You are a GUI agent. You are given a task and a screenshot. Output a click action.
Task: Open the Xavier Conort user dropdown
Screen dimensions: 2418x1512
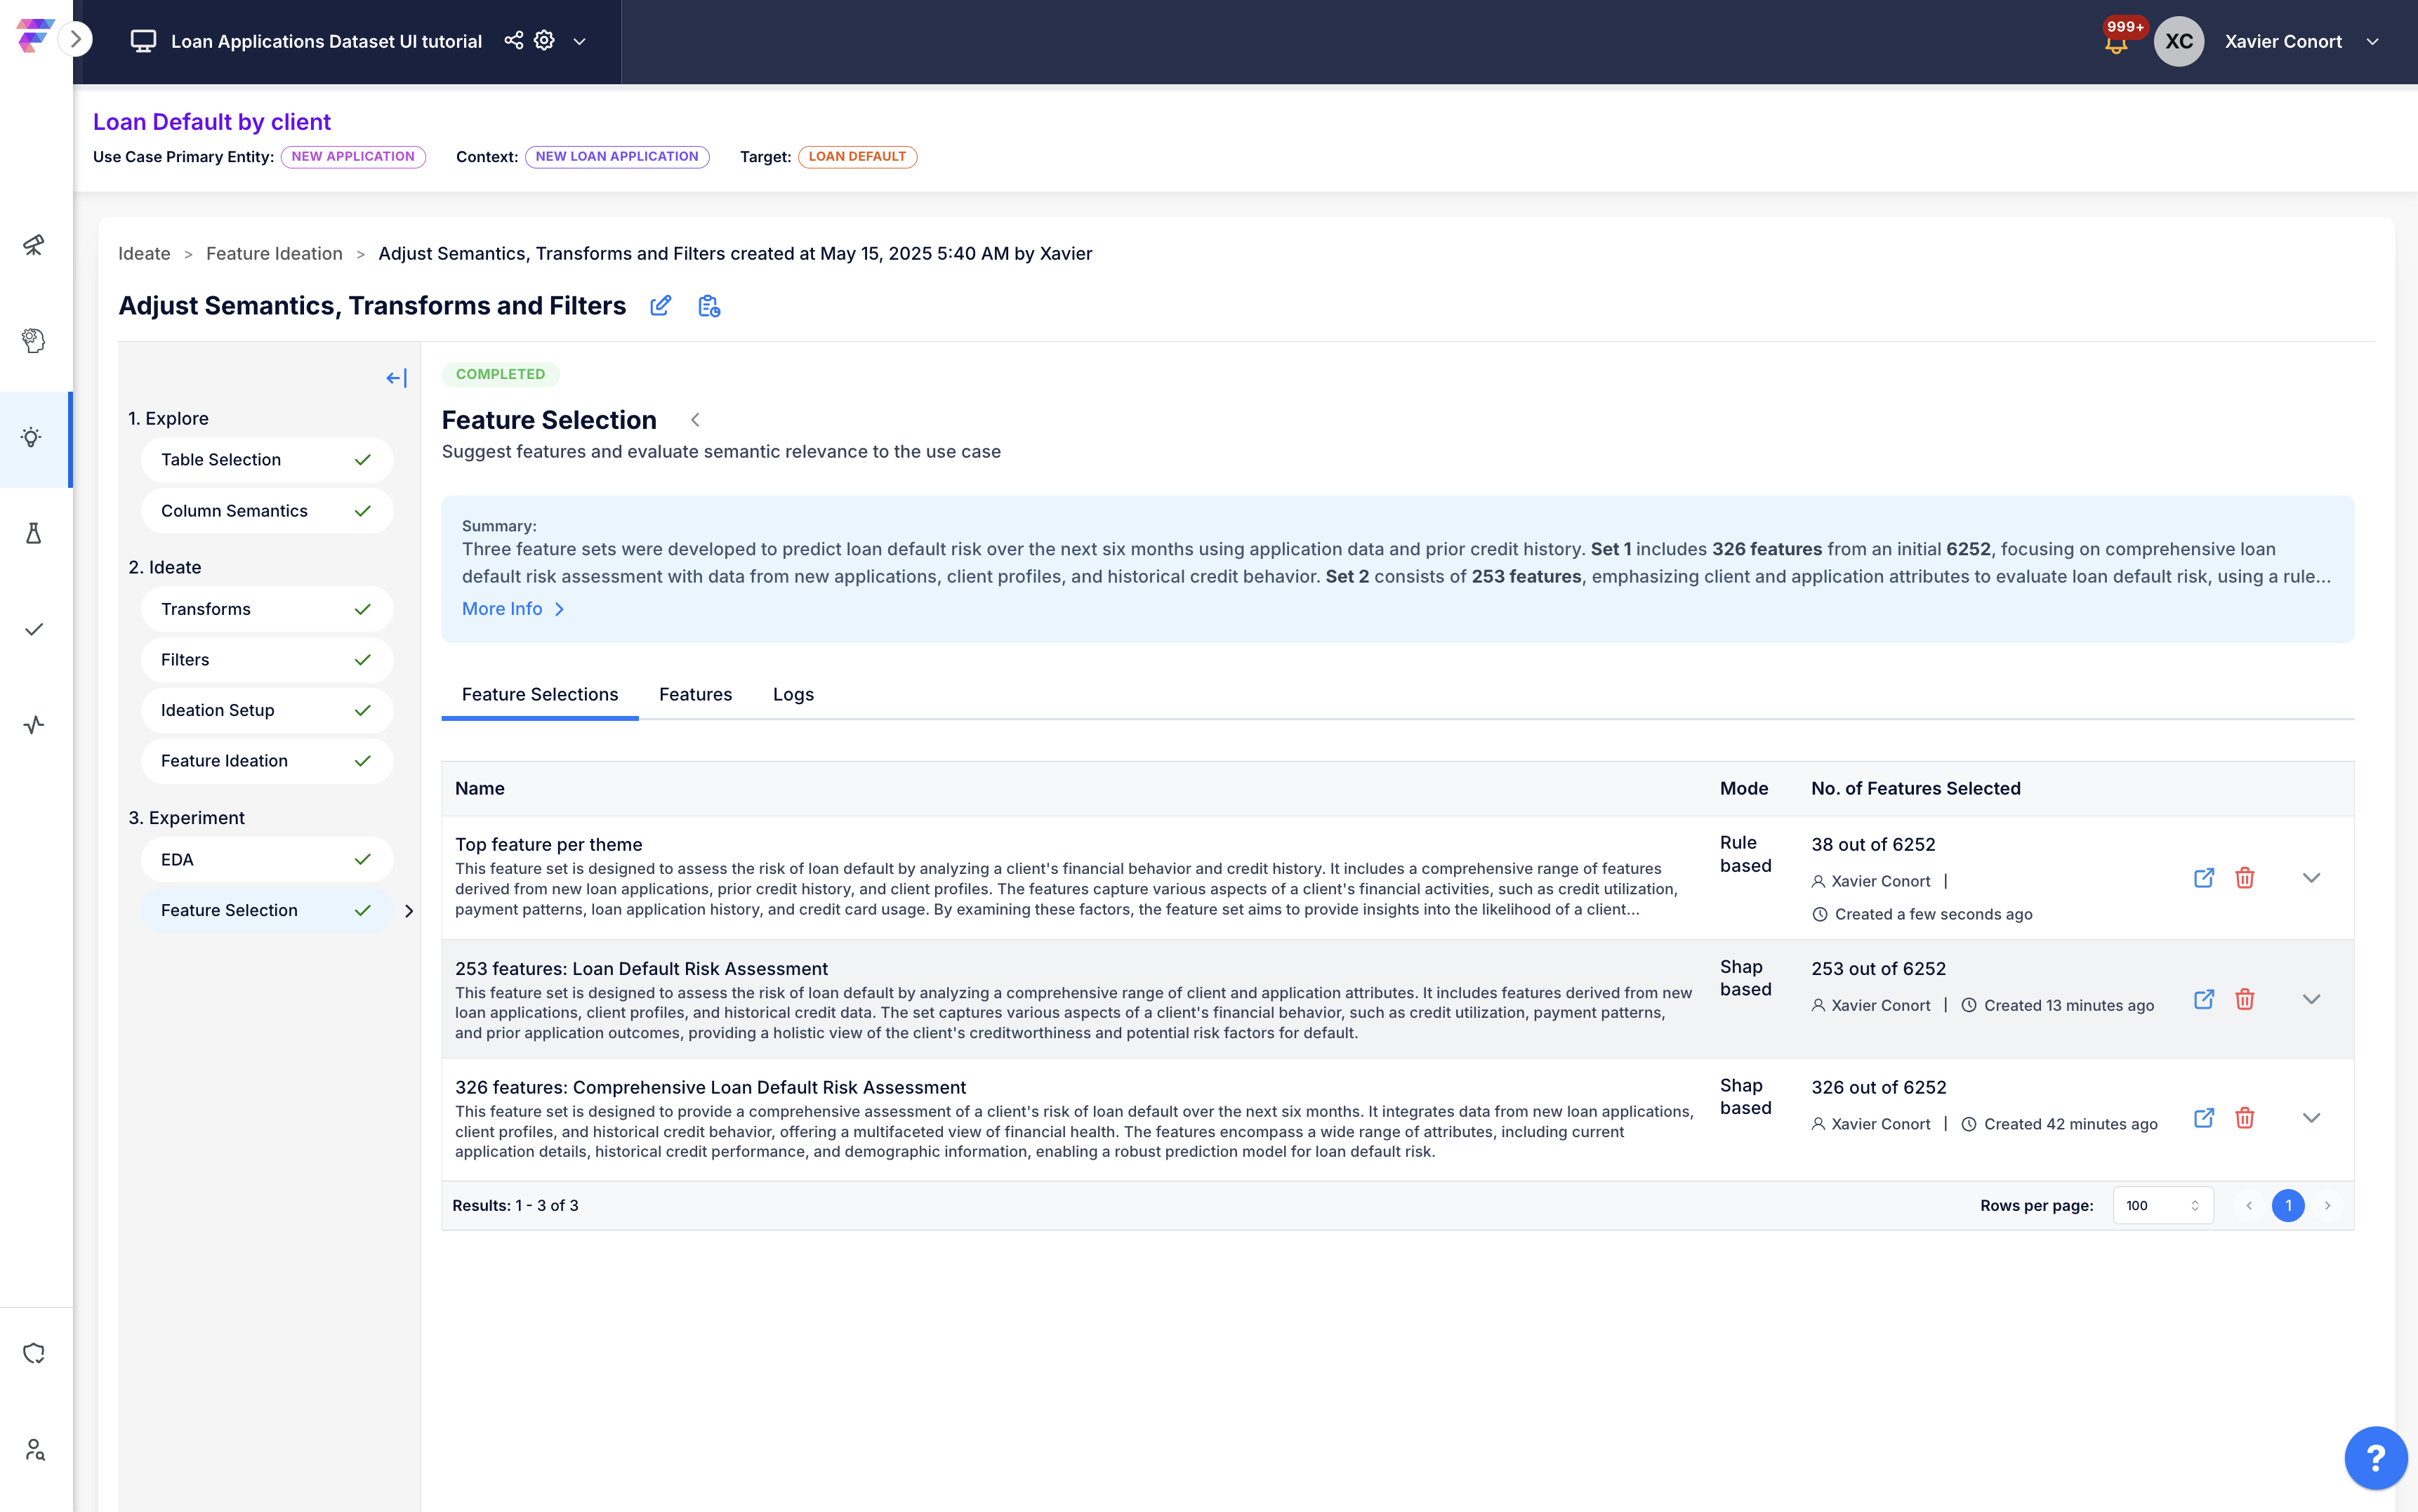2373,42
